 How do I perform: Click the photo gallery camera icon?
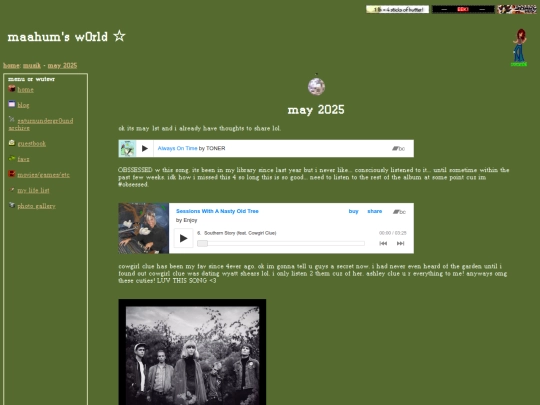12,205
